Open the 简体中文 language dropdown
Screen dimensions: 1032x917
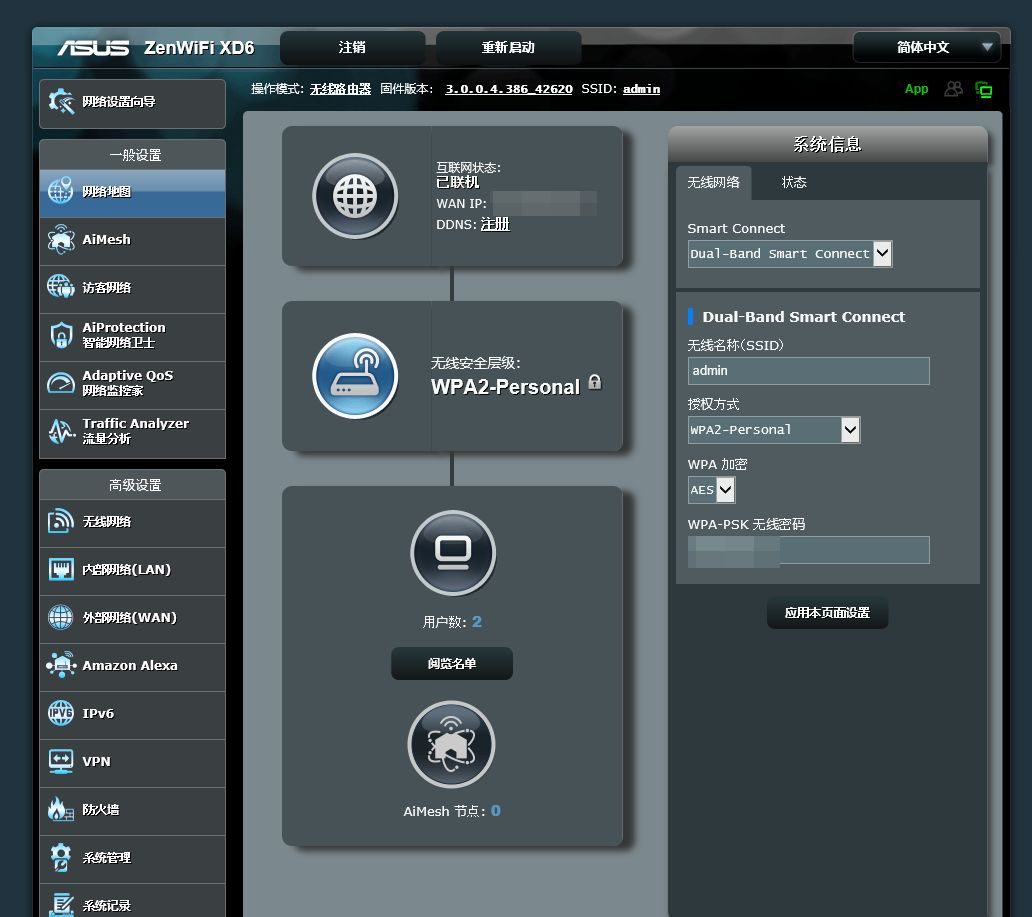coord(927,47)
